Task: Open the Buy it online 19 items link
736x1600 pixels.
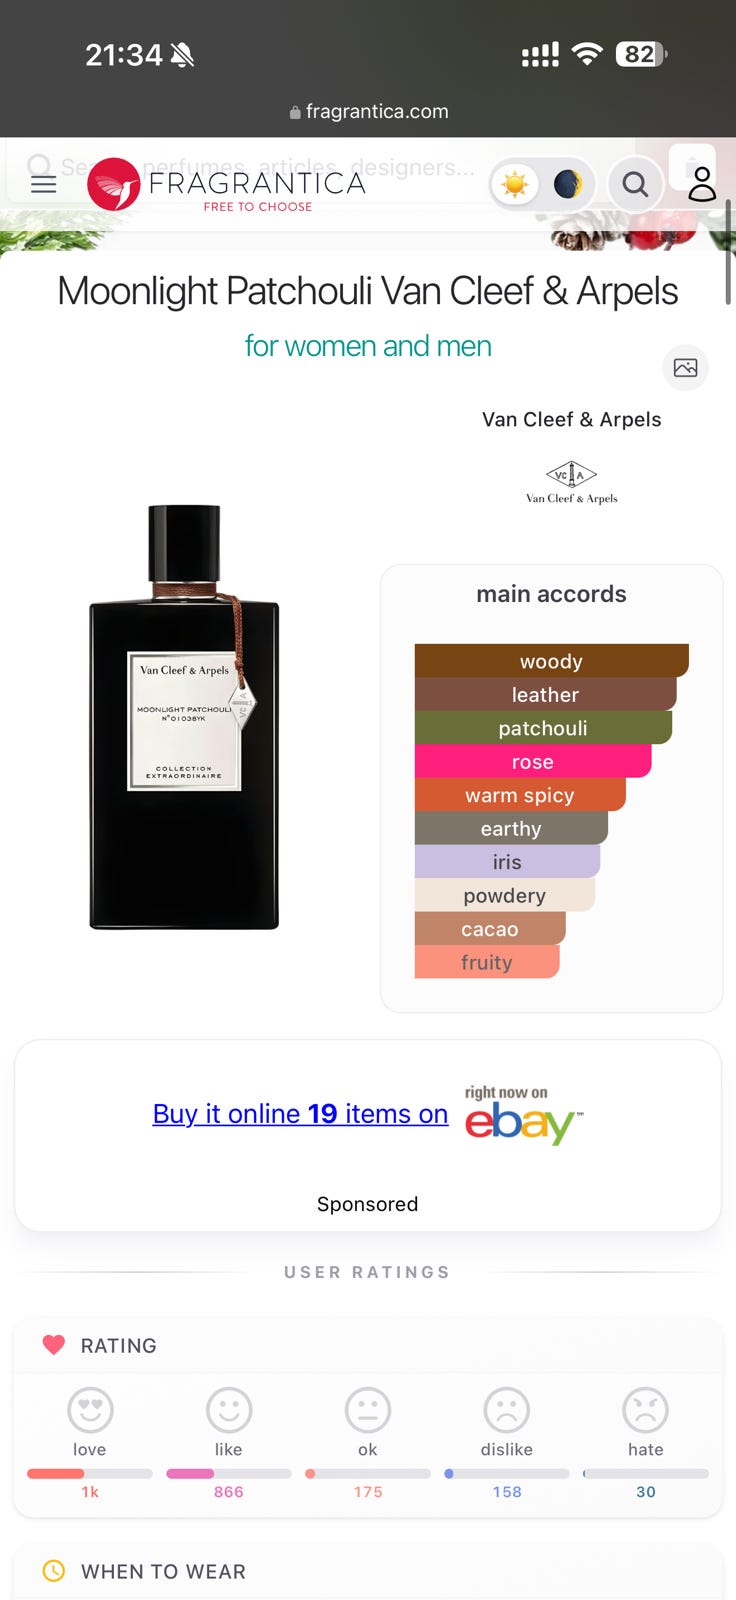Action: pos(300,1114)
